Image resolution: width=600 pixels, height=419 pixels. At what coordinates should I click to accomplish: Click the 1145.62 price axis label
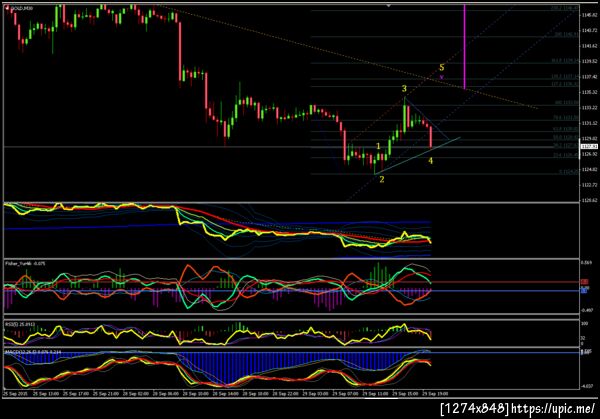tap(590, 15)
